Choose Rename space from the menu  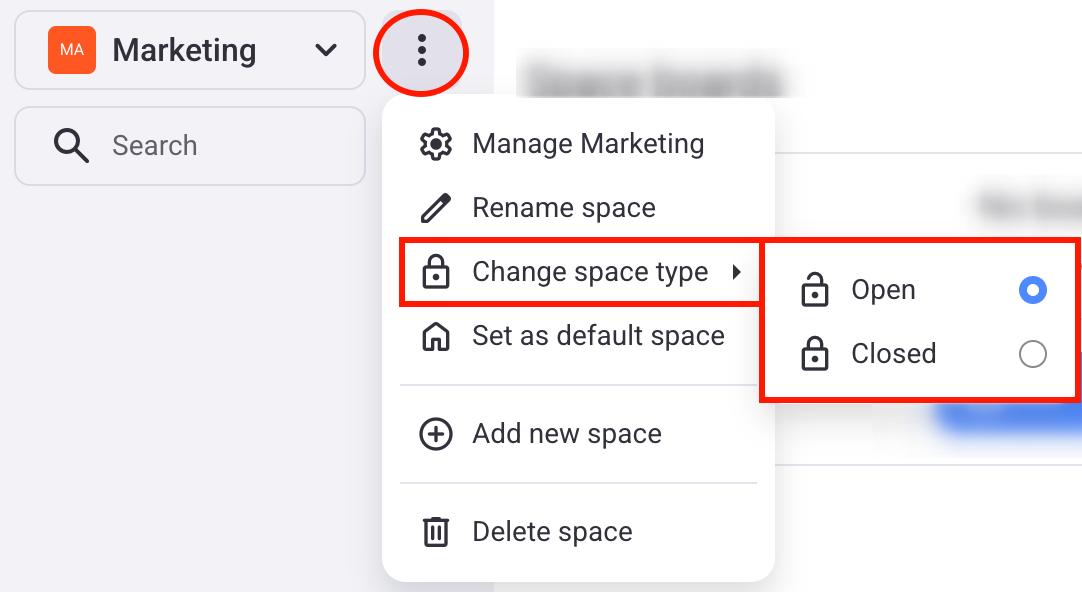point(564,208)
